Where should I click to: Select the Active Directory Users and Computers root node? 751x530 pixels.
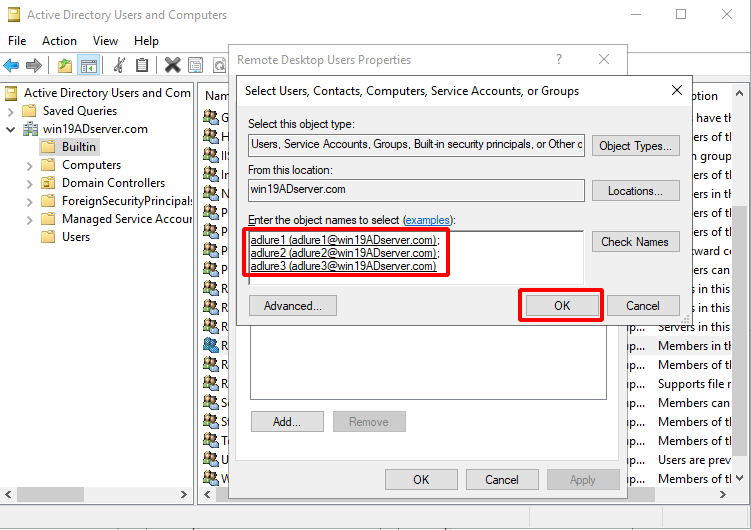point(107,92)
